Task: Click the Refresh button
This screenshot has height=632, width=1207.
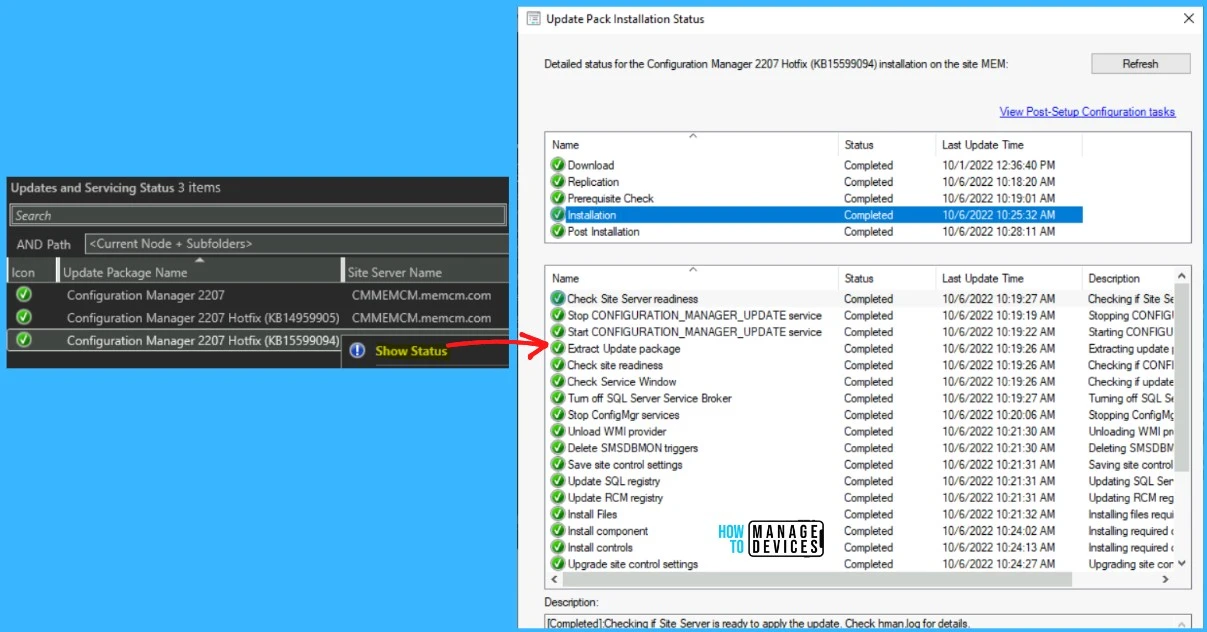Action: (x=1140, y=64)
